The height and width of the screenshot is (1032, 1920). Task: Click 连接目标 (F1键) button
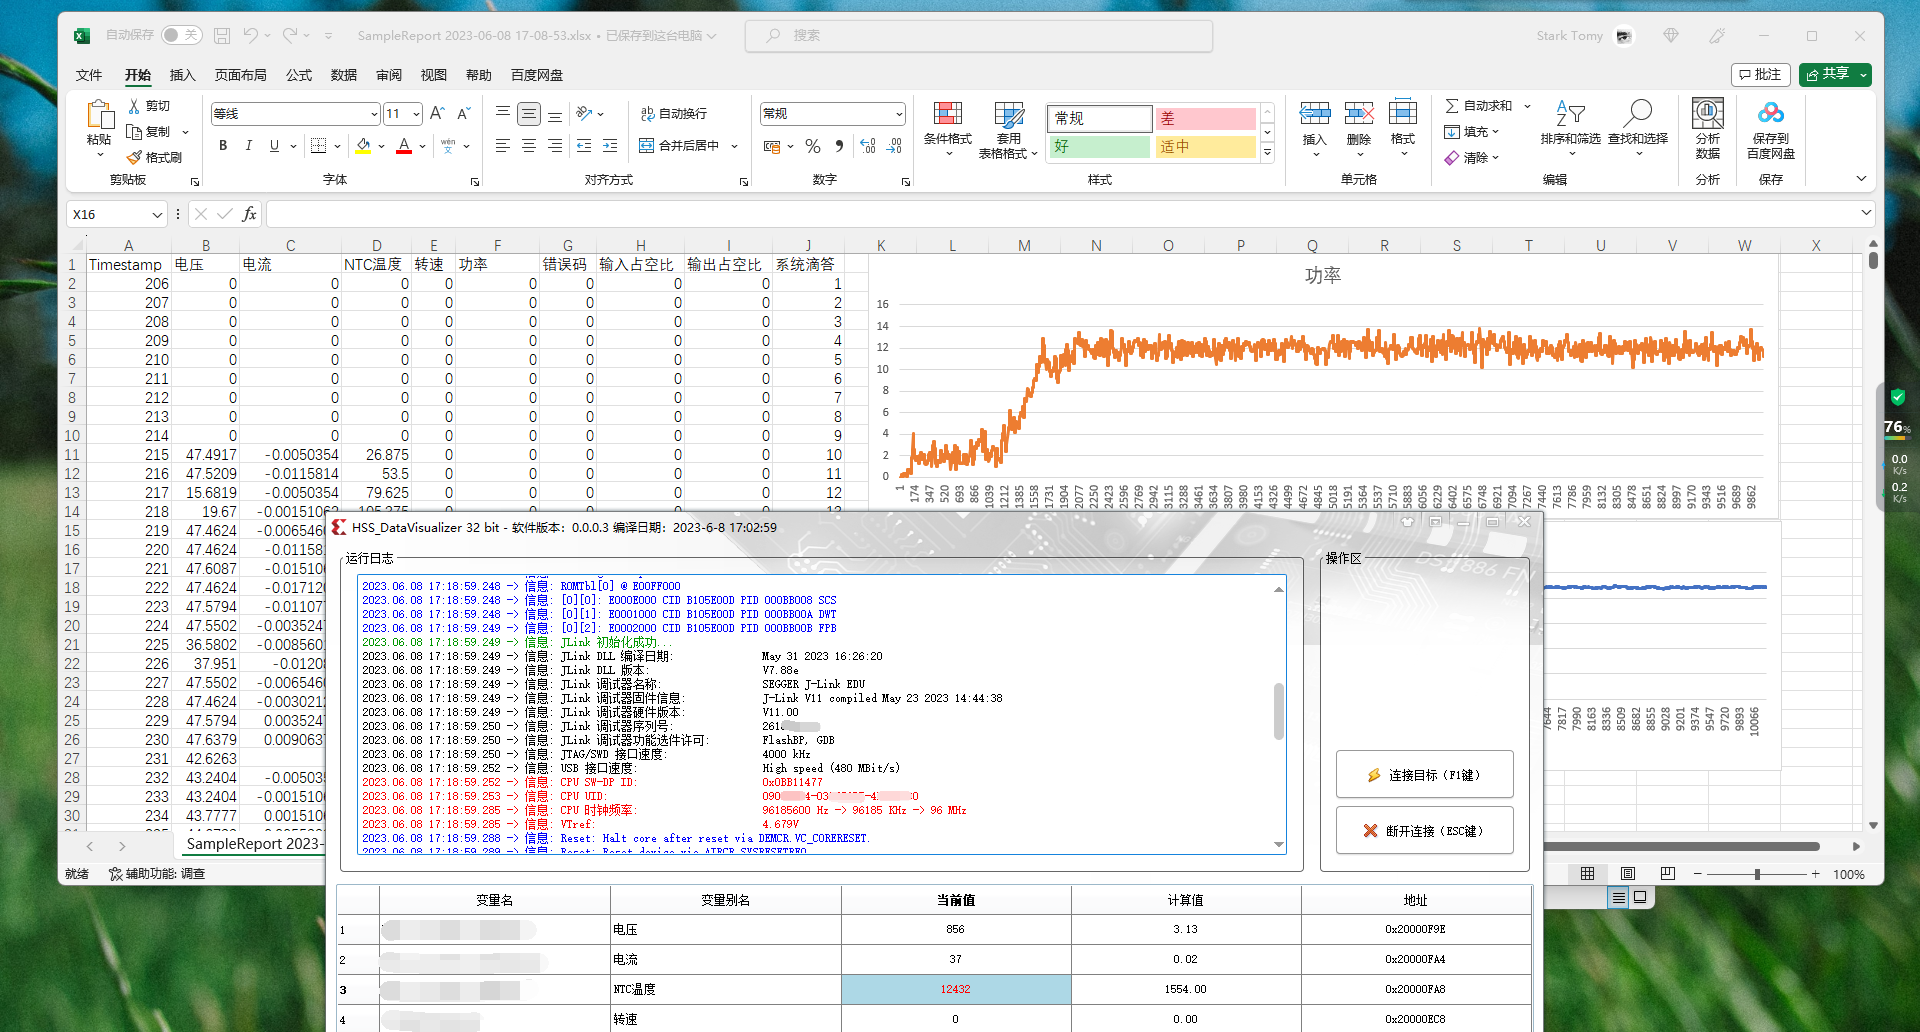[1424, 775]
